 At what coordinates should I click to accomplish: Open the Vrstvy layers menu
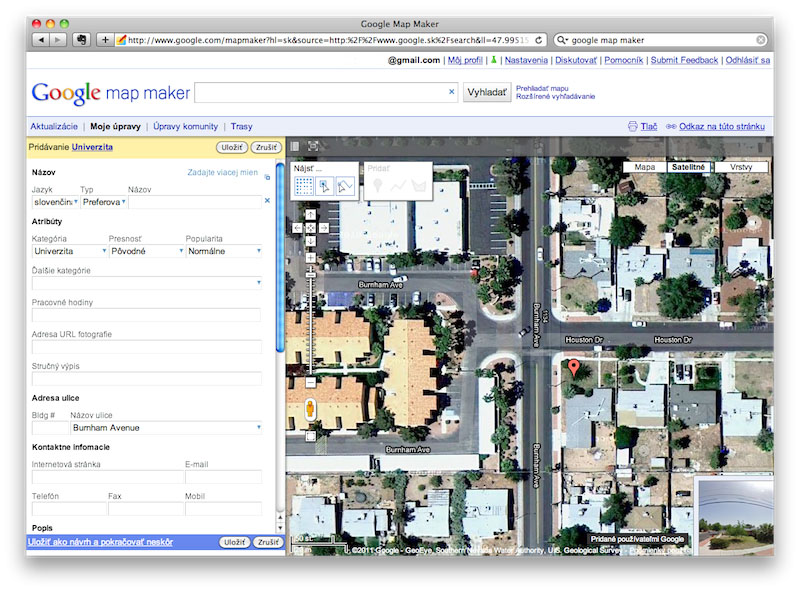point(741,167)
